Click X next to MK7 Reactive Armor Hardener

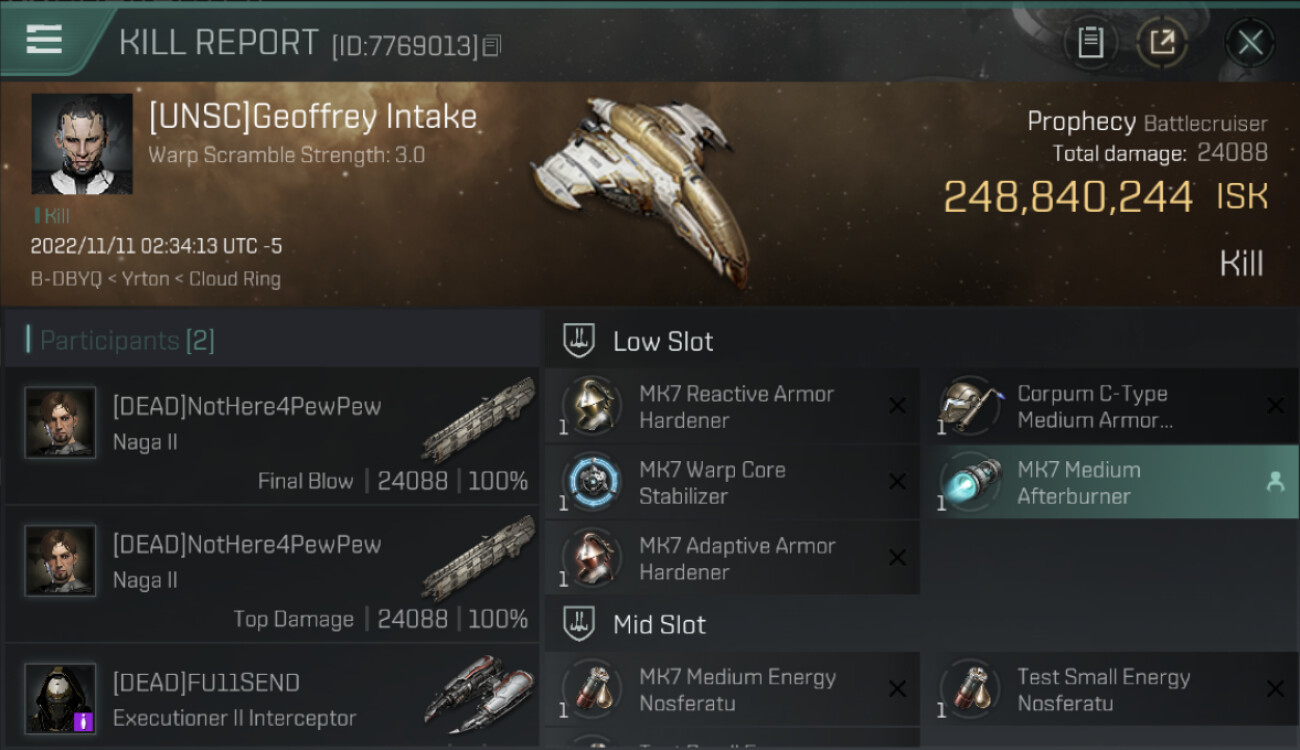tap(897, 406)
